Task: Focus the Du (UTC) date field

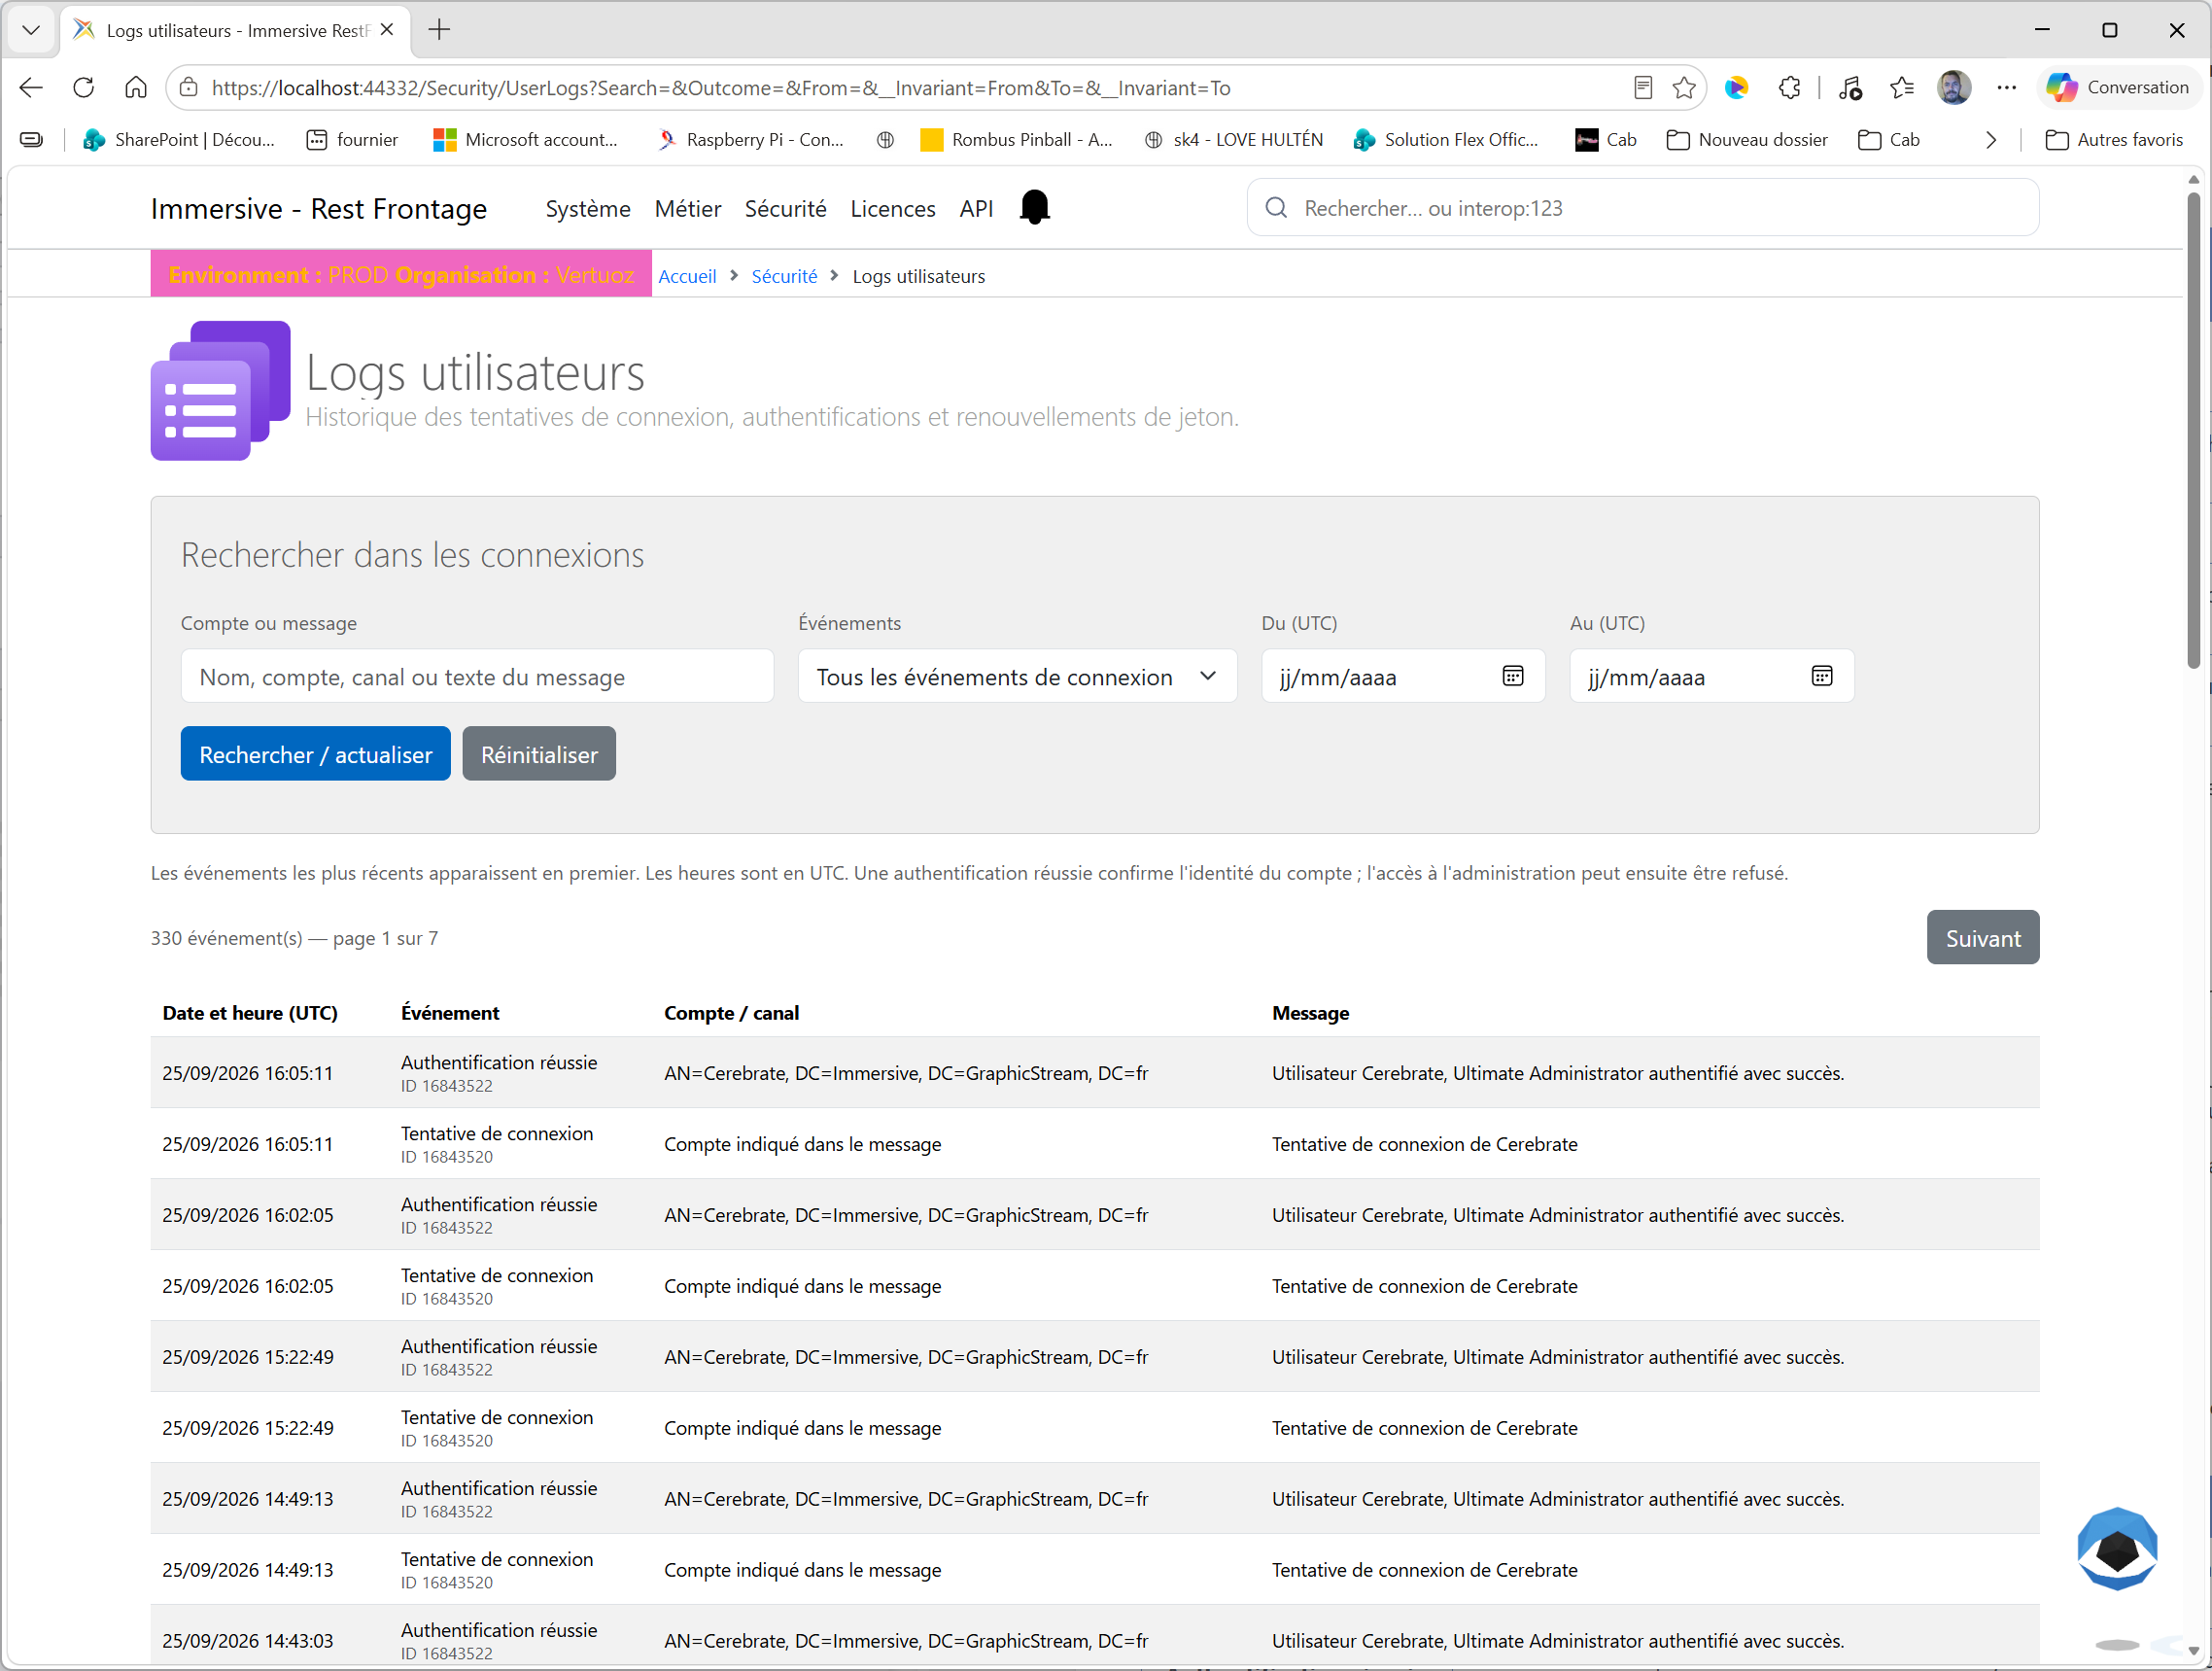Action: pos(1403,676)
